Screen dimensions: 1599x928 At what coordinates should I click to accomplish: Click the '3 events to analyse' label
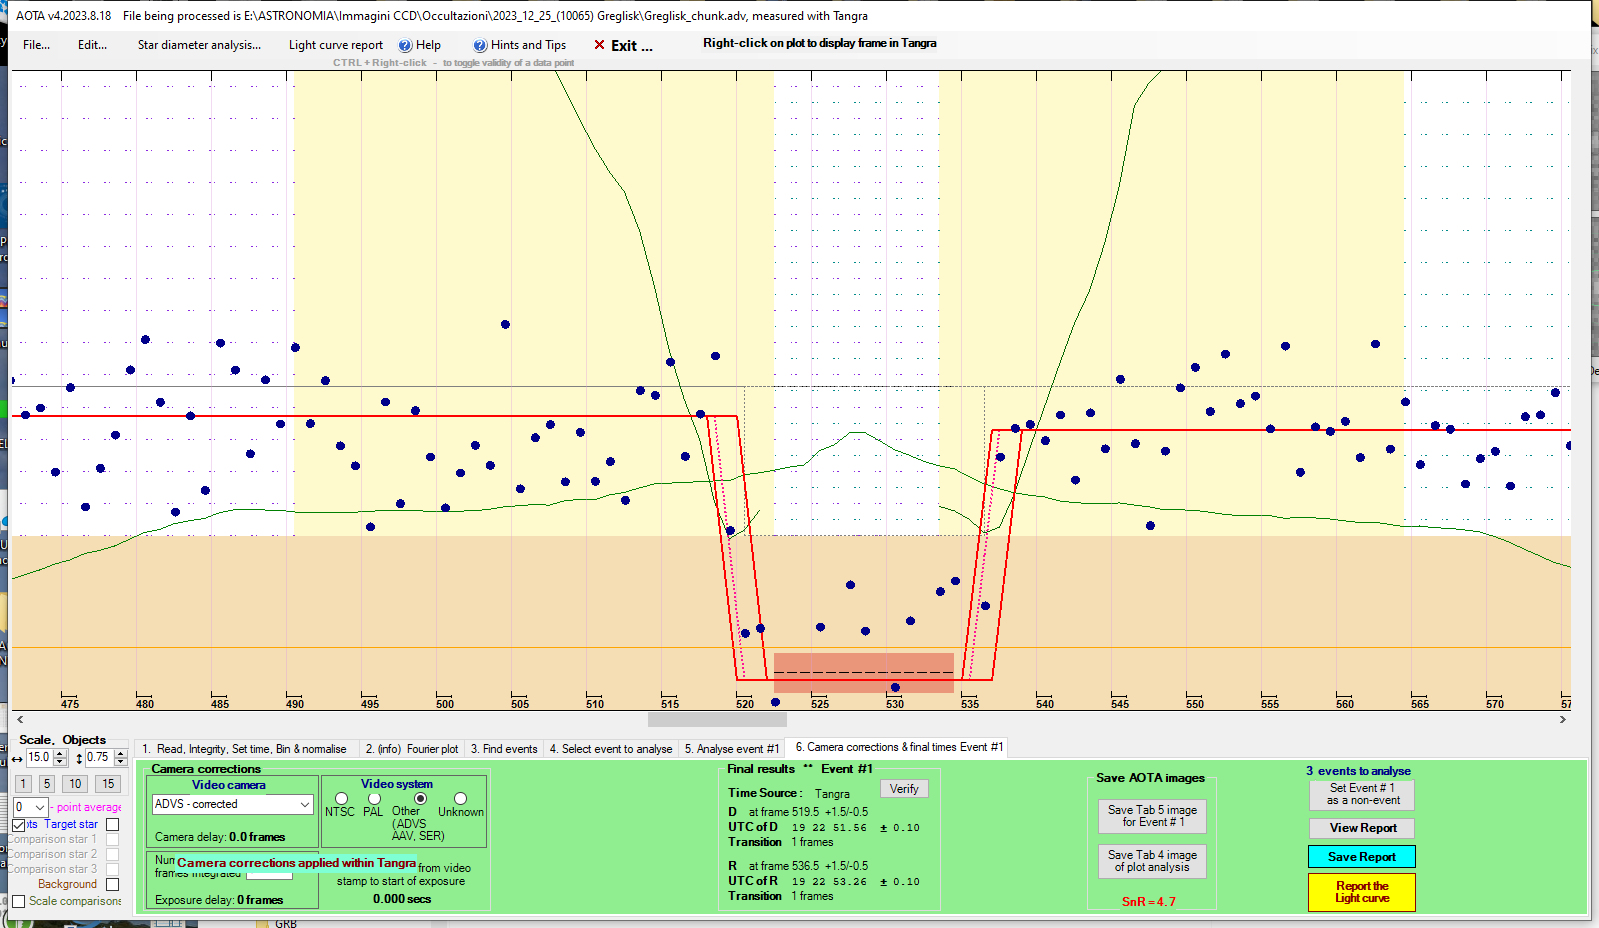[x=1358, y=771]
